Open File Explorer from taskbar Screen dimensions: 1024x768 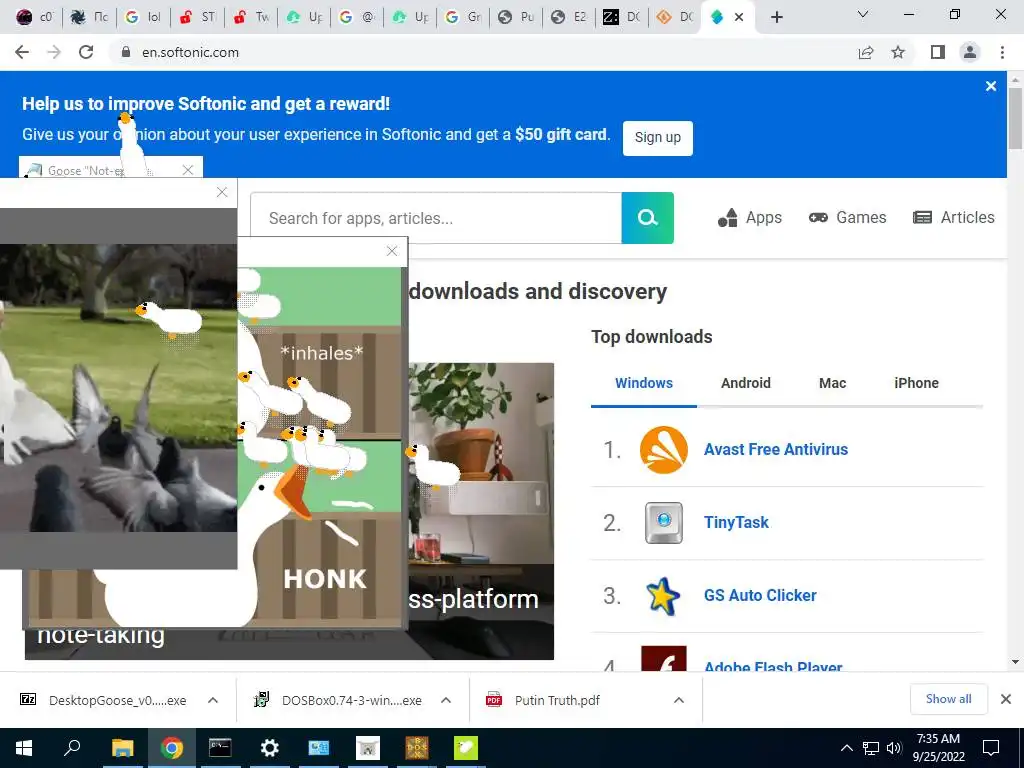(122, 748)
